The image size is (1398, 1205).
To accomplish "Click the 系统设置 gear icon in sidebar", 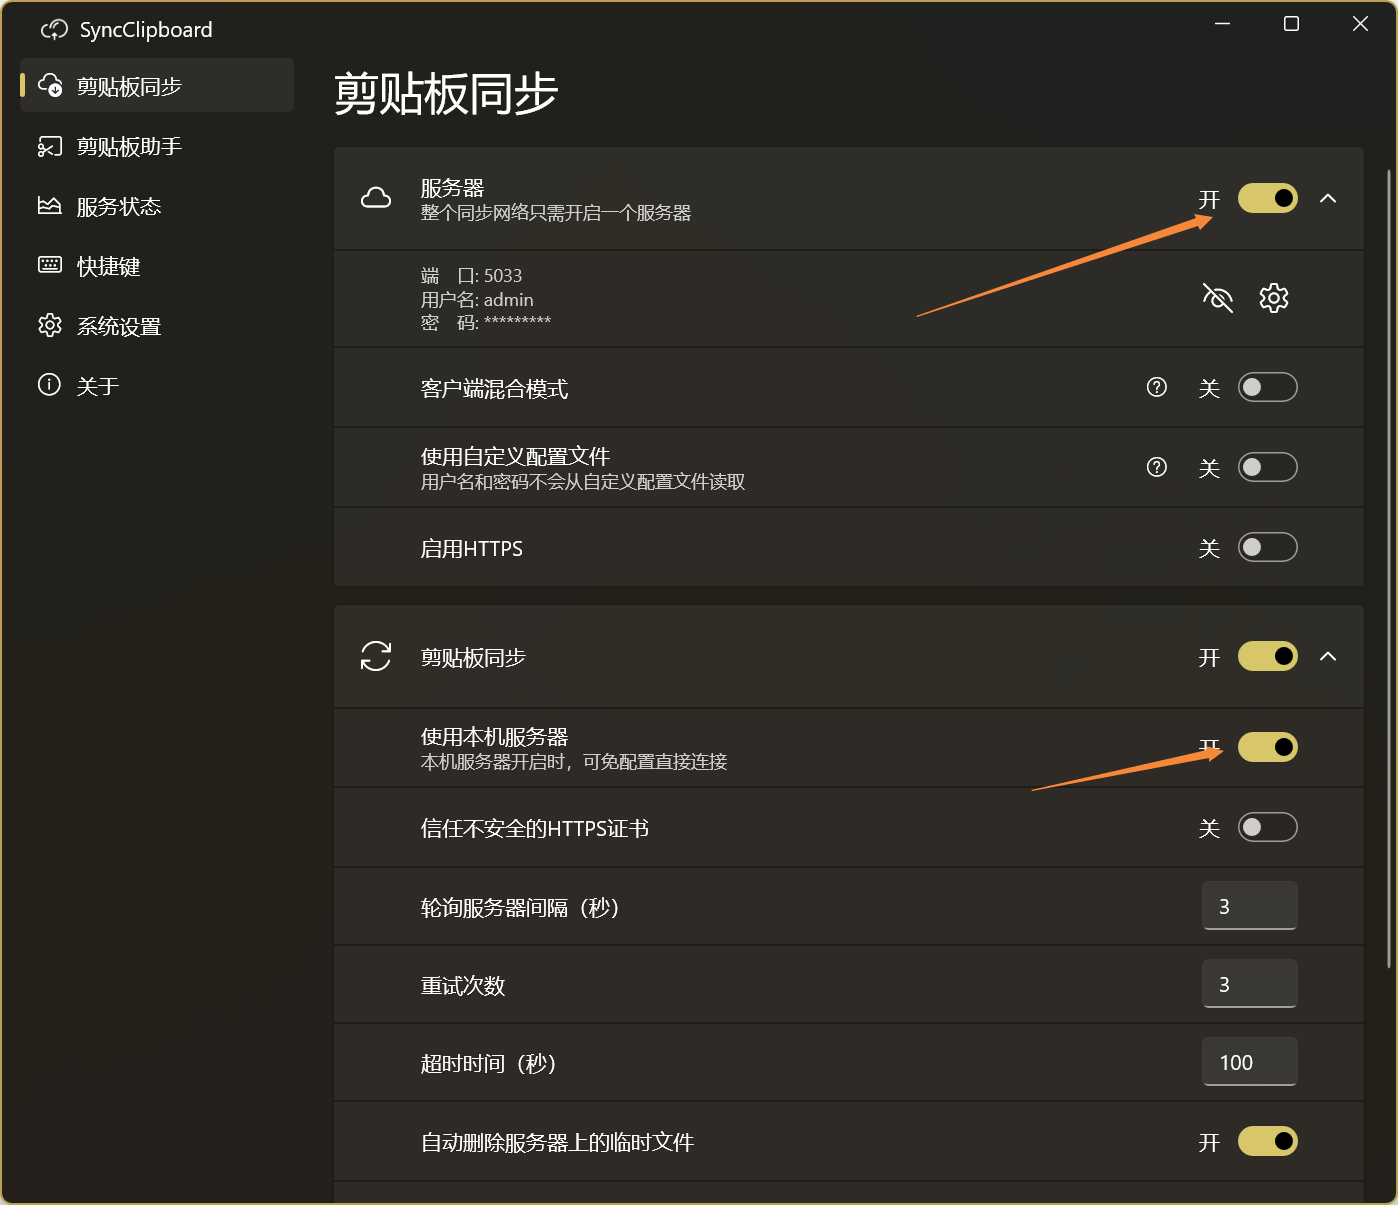I will 50,325.
